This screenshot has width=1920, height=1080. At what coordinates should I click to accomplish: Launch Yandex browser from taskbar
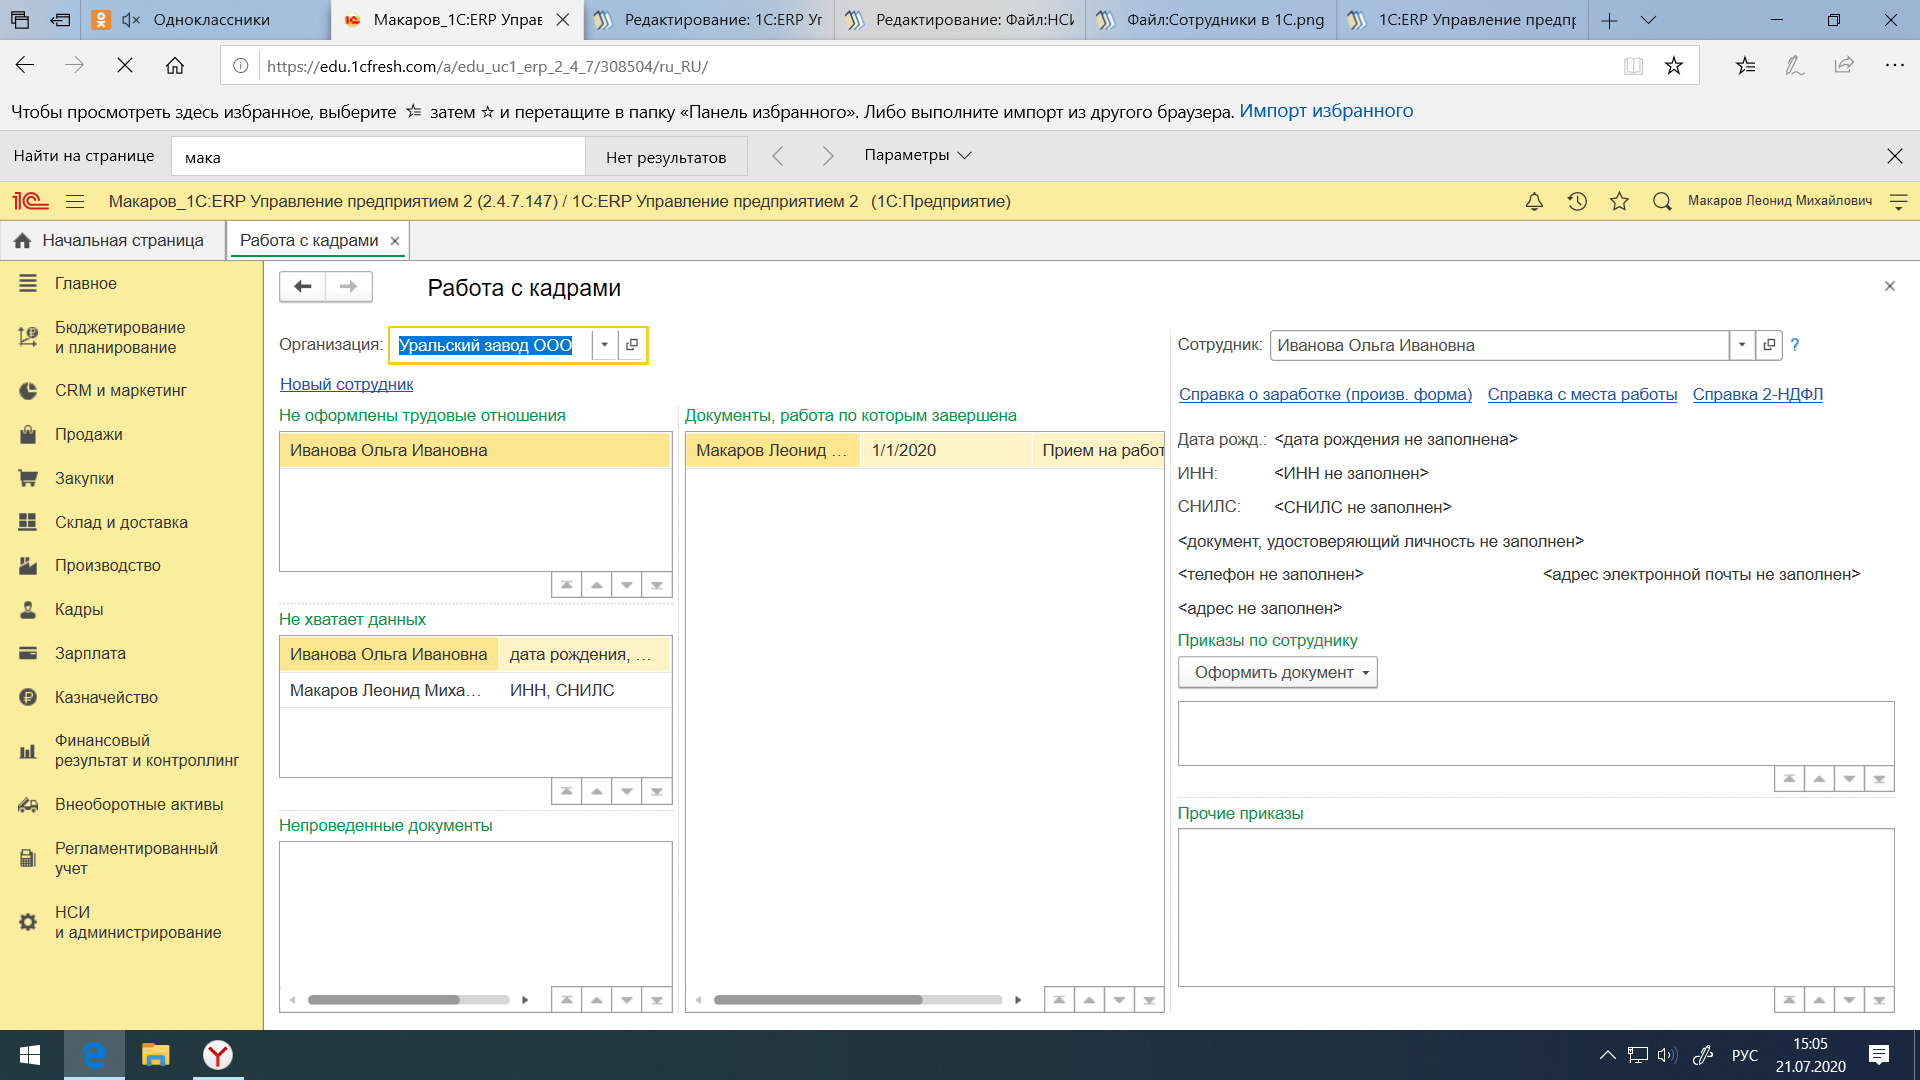tap(217, 1055)
